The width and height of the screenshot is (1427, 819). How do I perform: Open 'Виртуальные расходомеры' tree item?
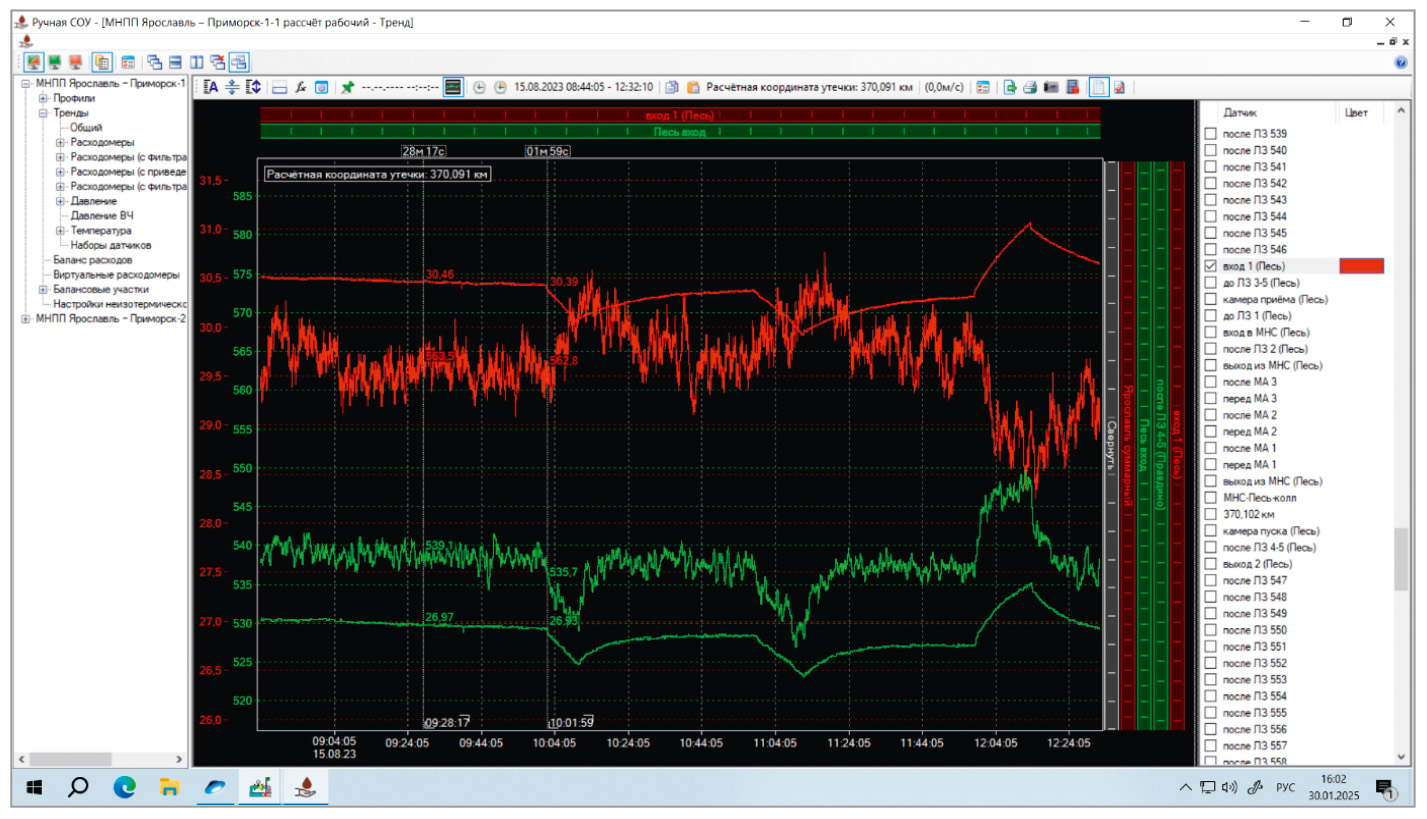[x=116, y=275]
